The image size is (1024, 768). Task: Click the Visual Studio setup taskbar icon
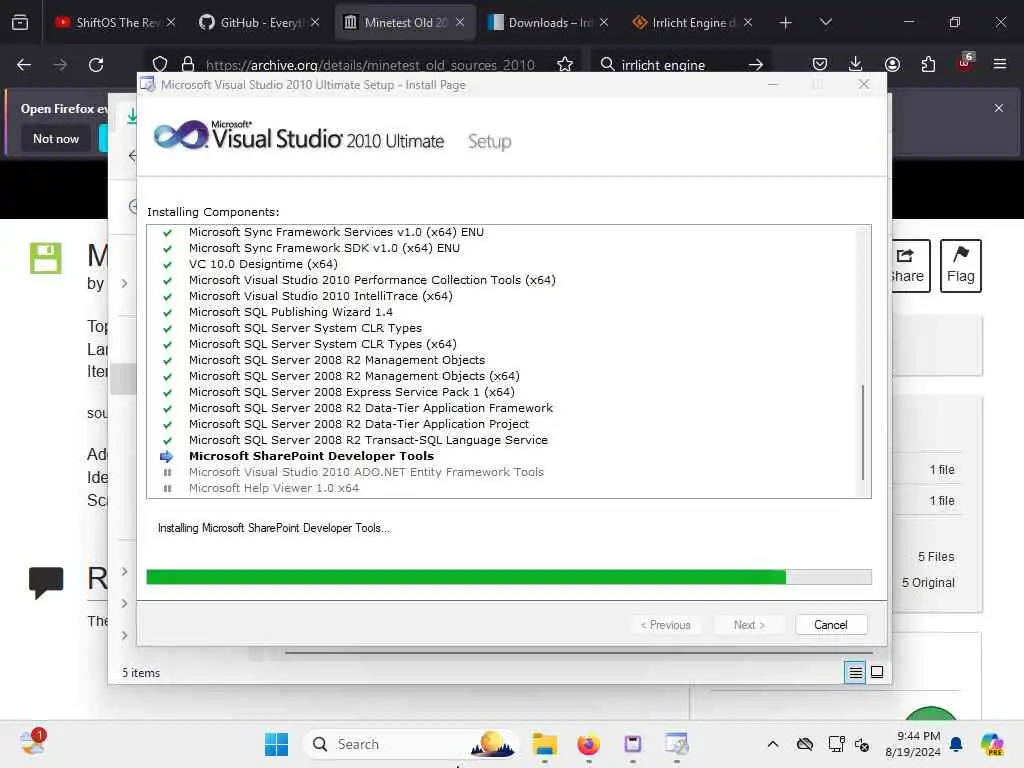(x=677, y=744)
